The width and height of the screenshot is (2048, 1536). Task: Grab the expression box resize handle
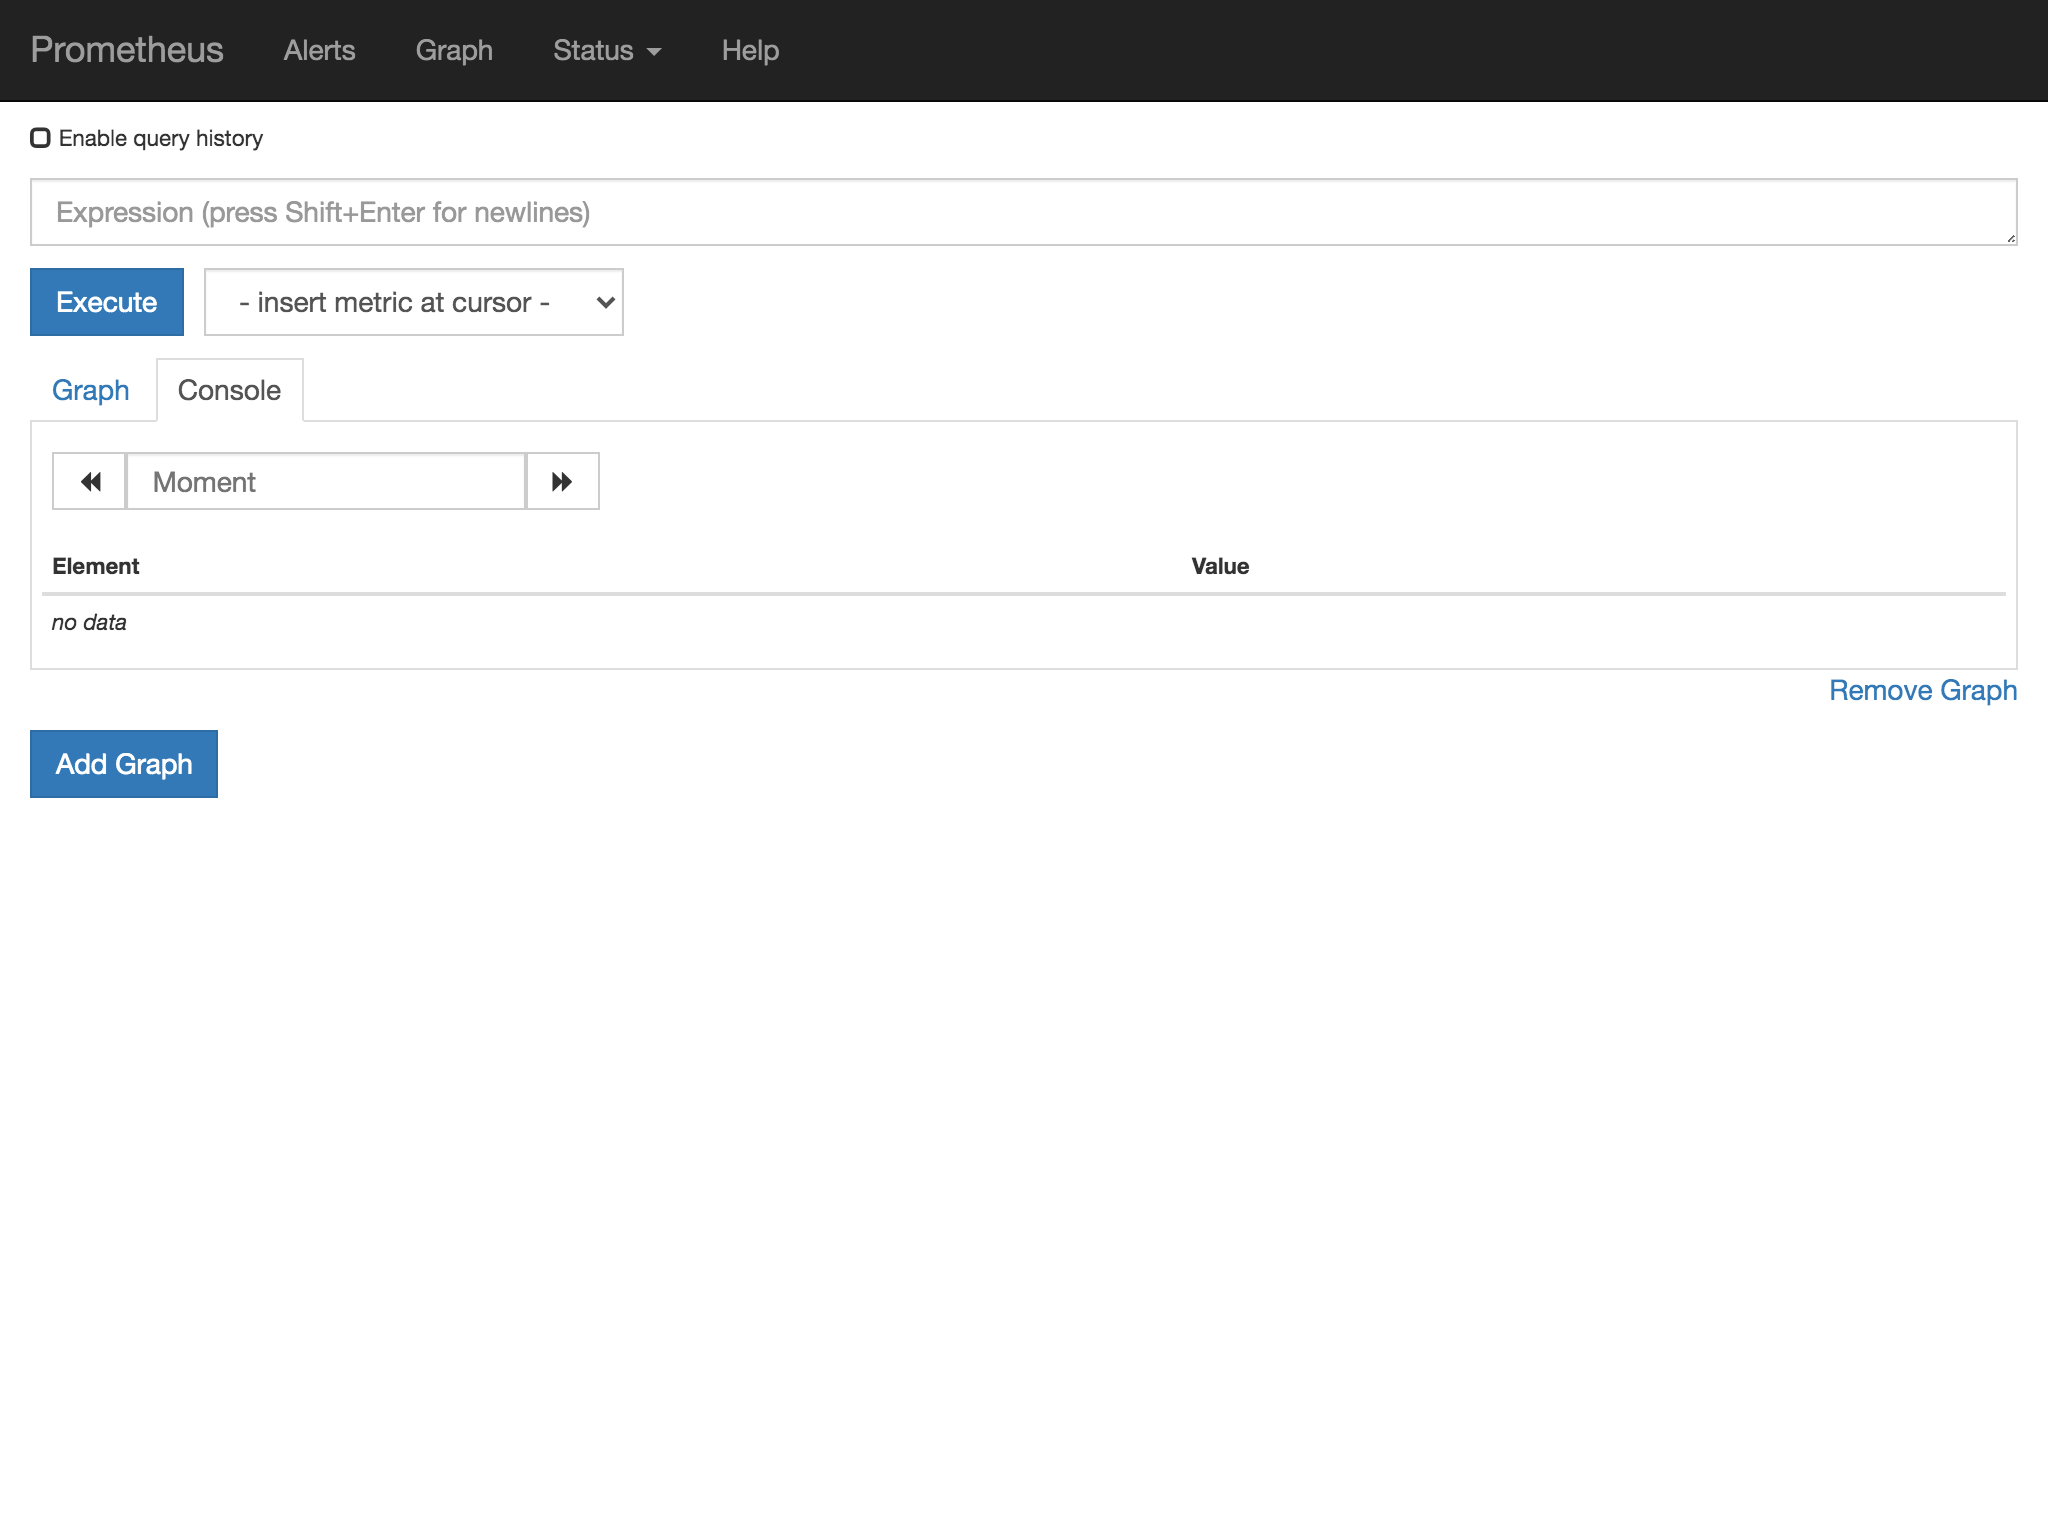pos(2010,238)
